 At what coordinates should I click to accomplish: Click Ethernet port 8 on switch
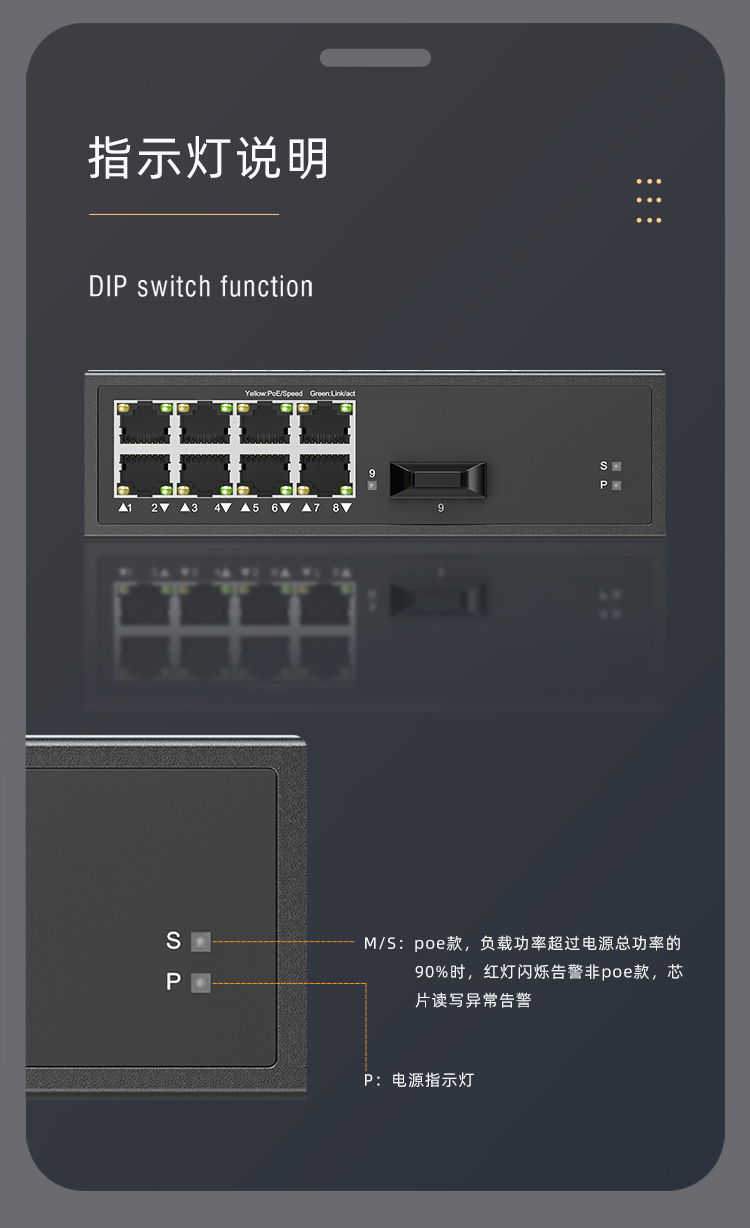point(325,474)
